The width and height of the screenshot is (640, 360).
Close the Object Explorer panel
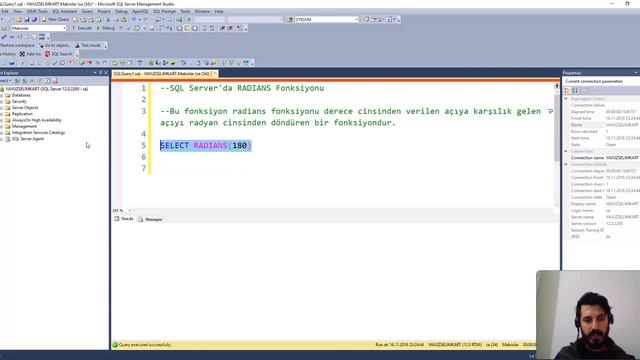tap(106, 73)
